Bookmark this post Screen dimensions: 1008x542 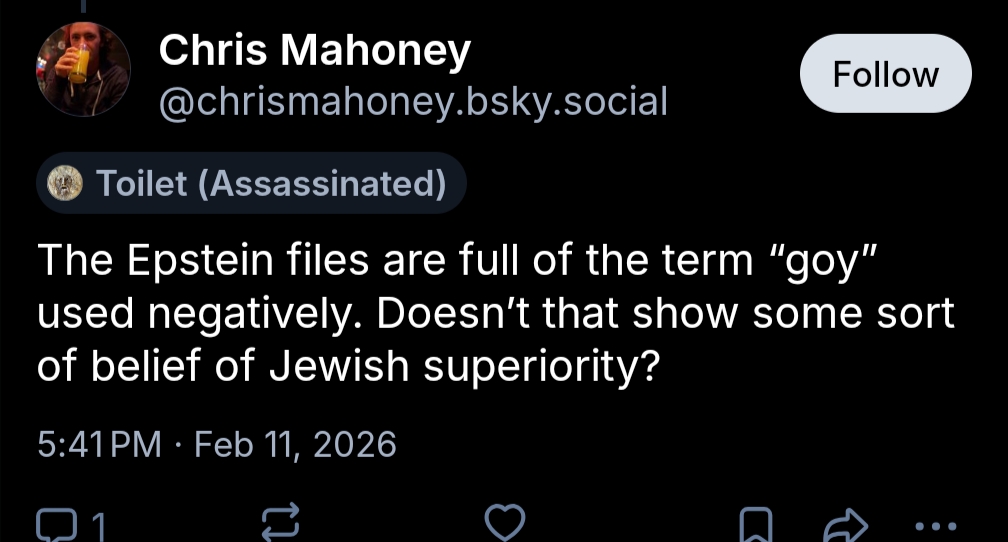point(758,524)
